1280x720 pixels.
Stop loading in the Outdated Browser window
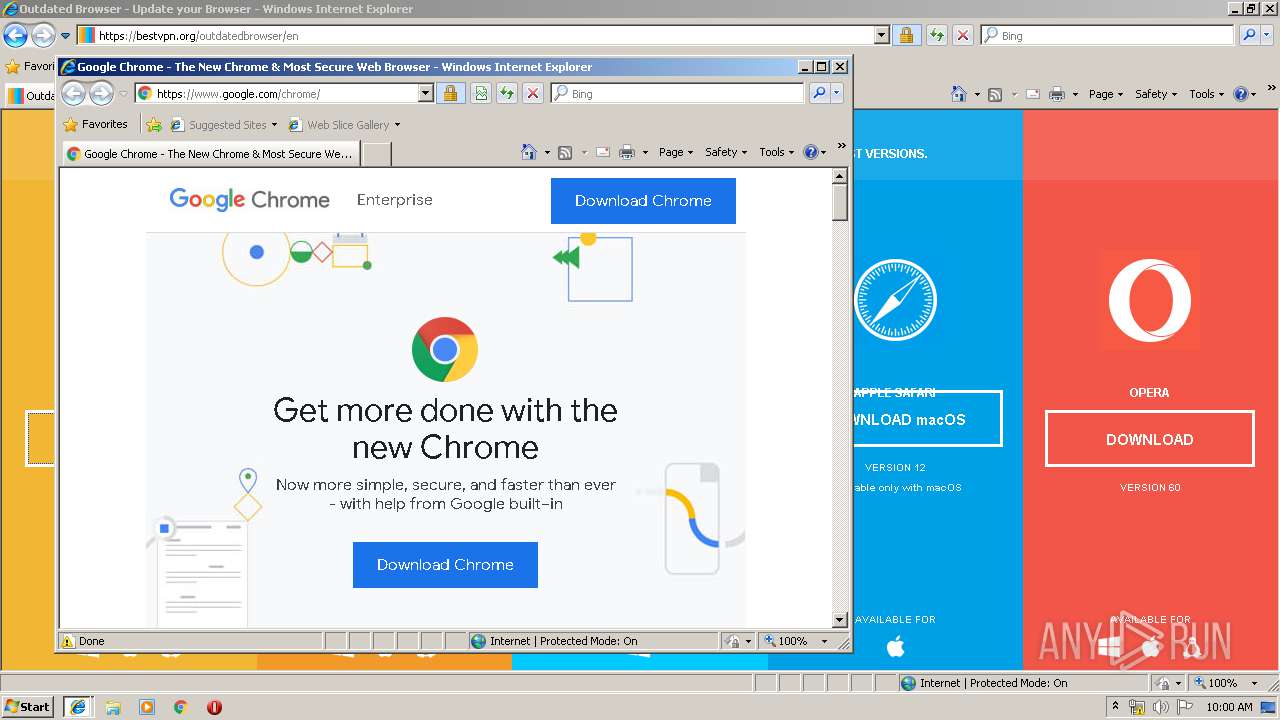(x=963, y=36)
